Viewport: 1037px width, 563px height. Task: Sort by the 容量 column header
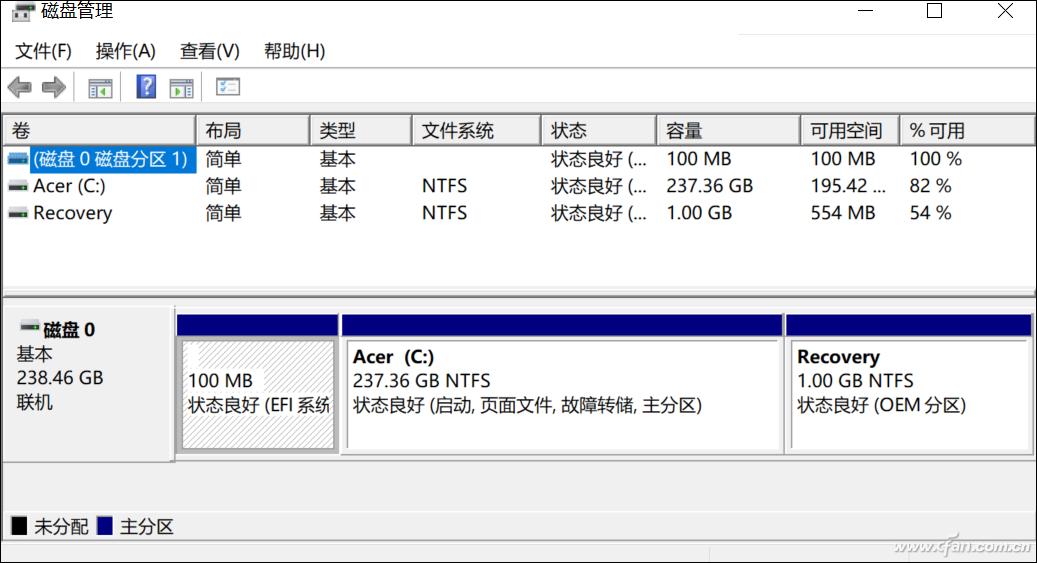[727, 131]
